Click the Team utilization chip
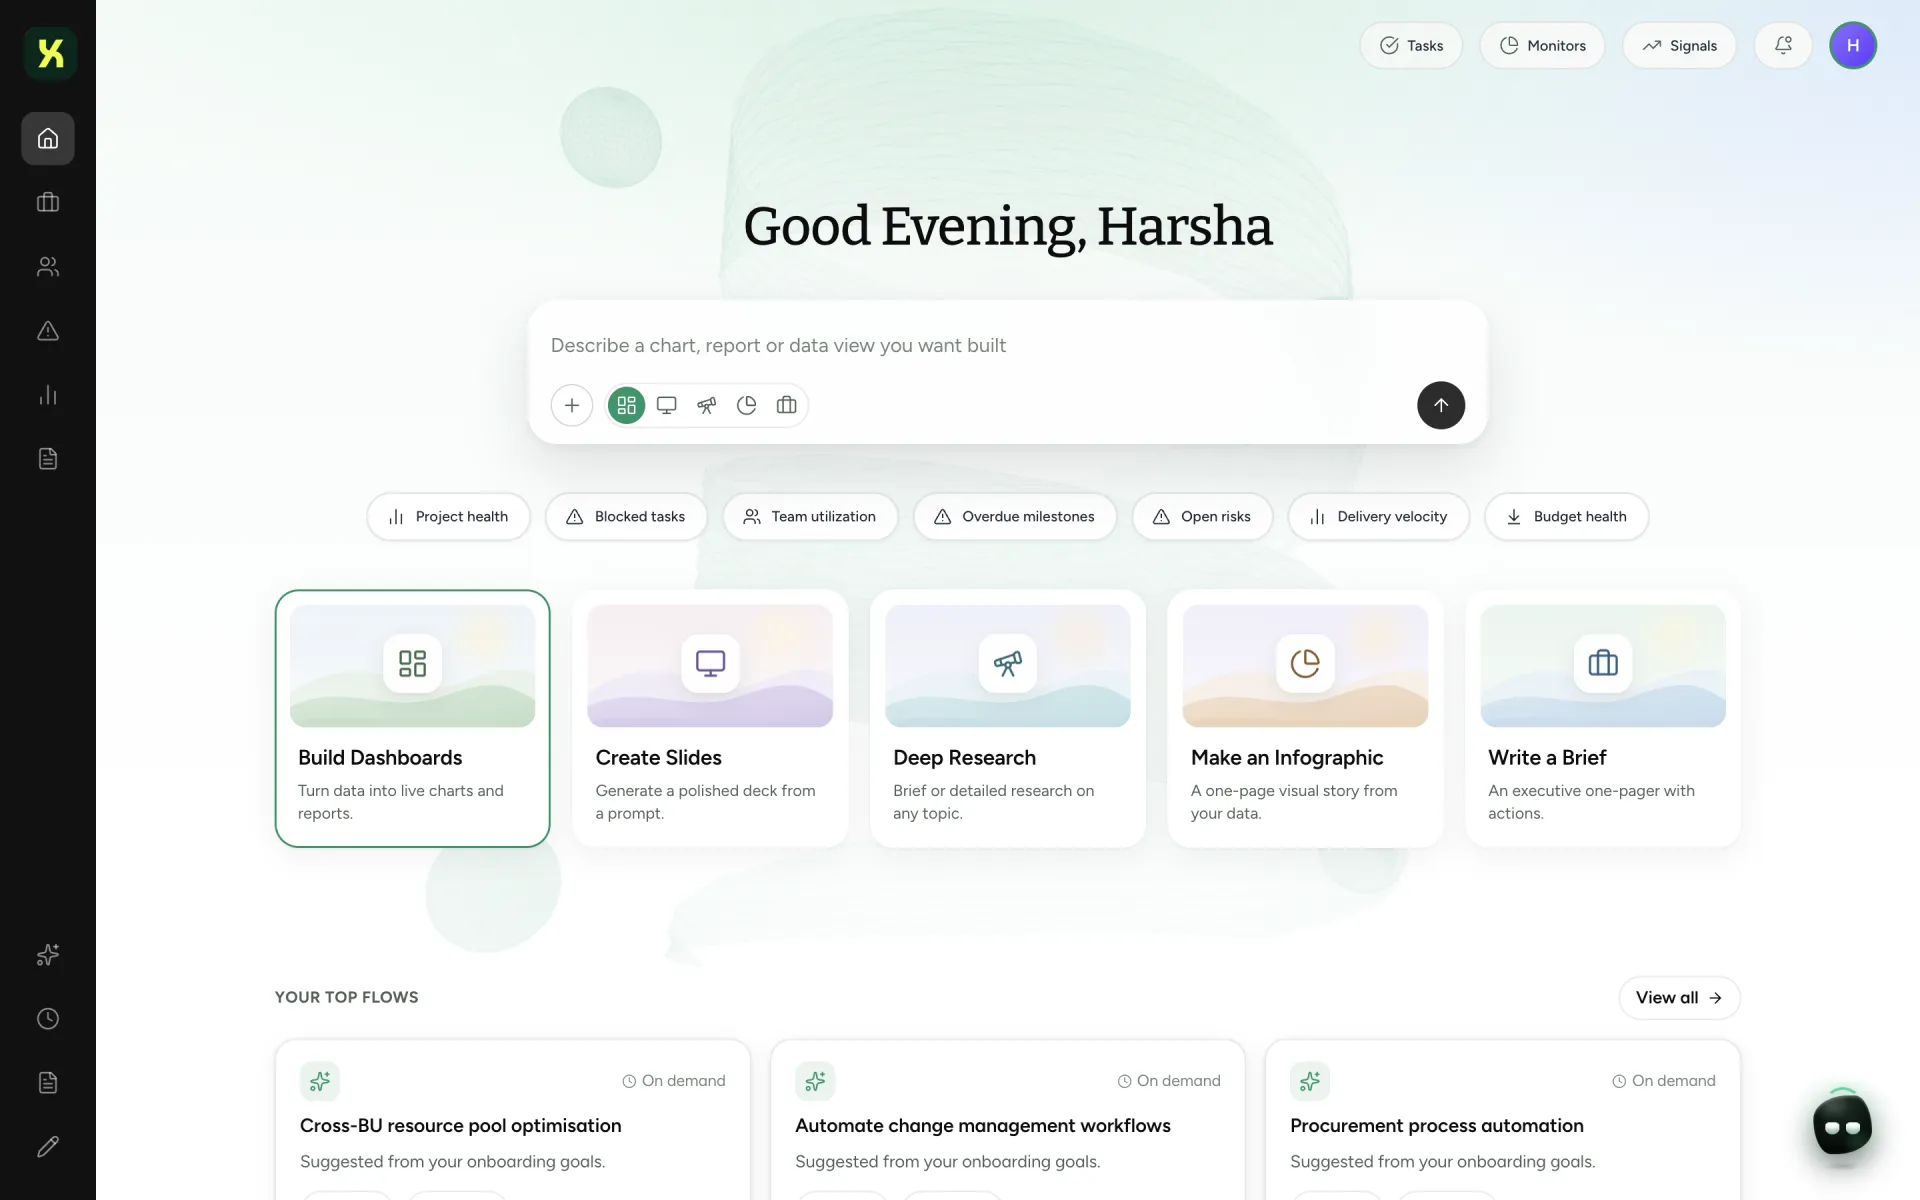The image size is (1920, 1200). tap(810, 516)
